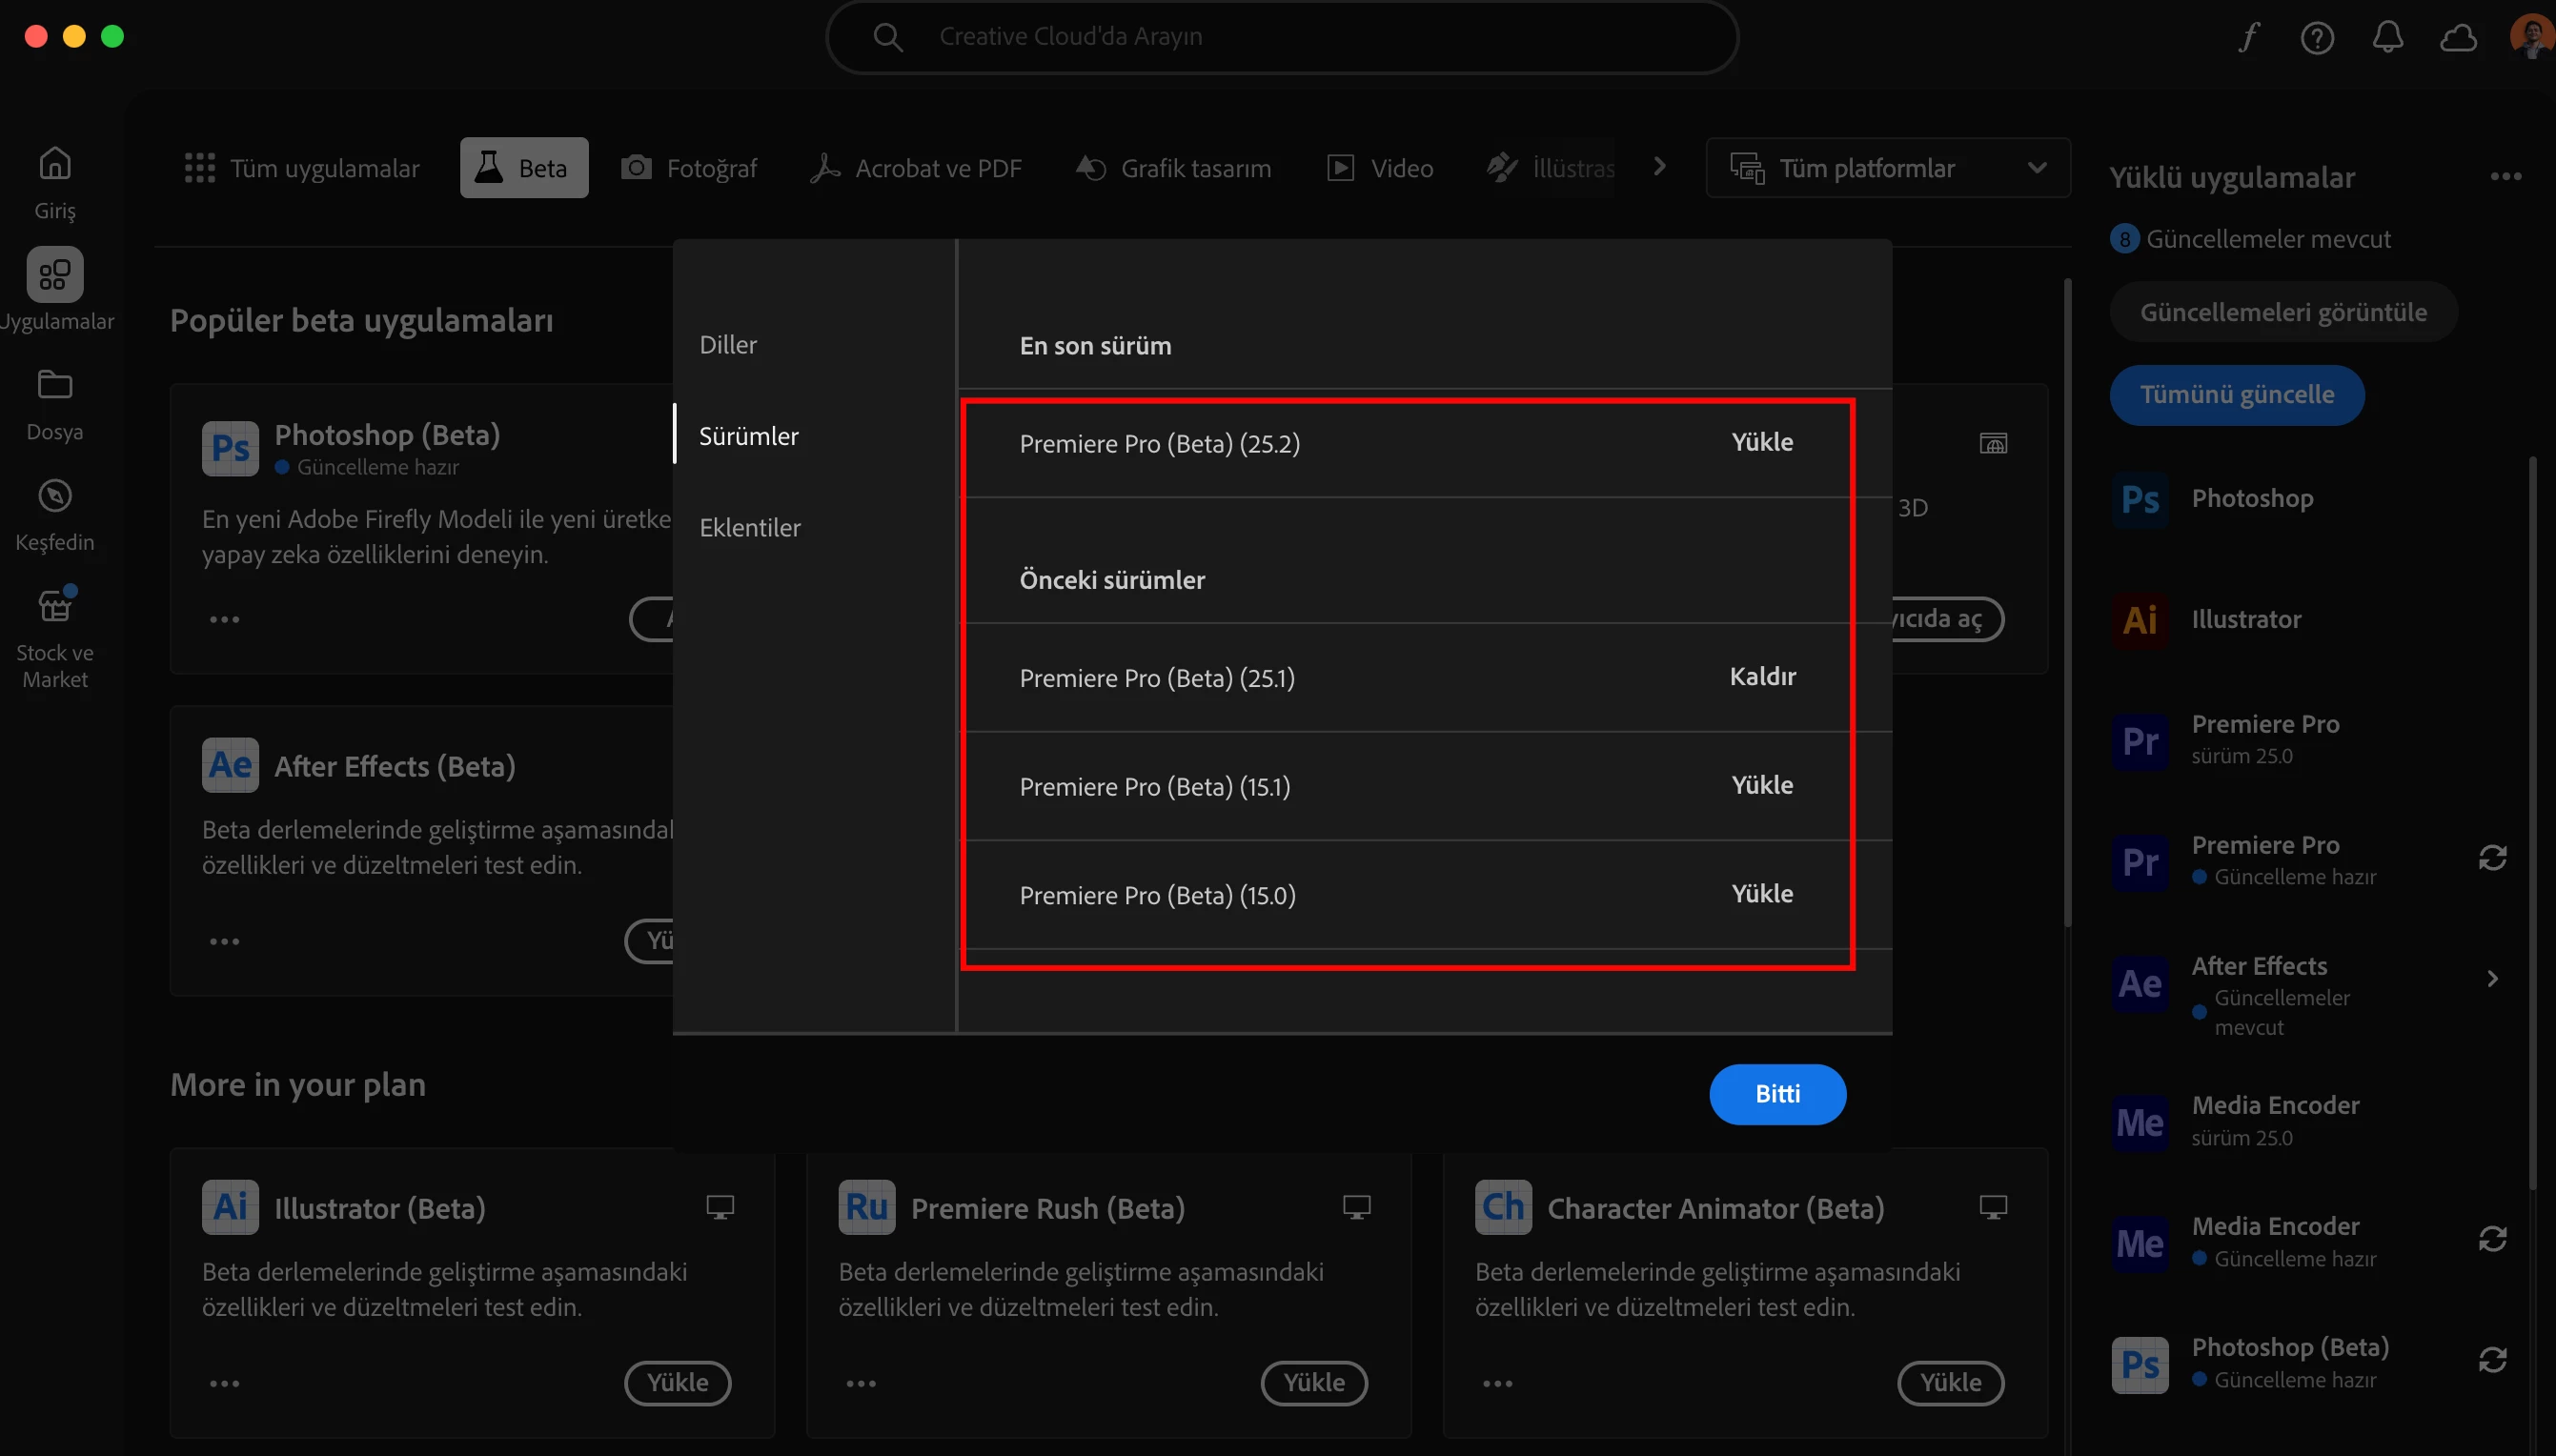
Task: Click the Tümünü güncelle button
Action: point(2237,395)
